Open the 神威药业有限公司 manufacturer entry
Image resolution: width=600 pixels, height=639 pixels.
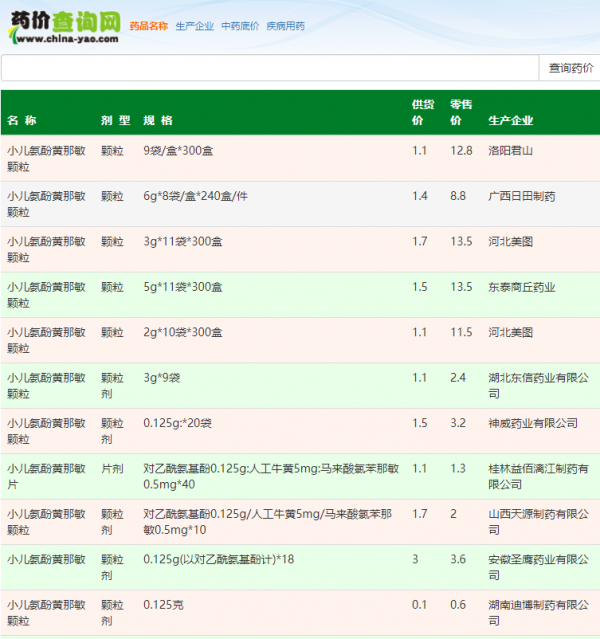pos(532,423)
